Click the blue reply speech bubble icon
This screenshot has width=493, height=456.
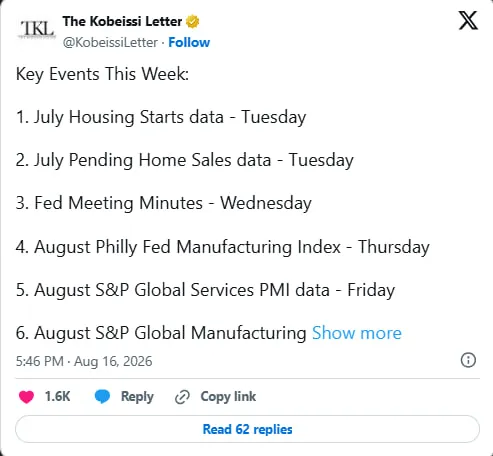coord(102,396)
